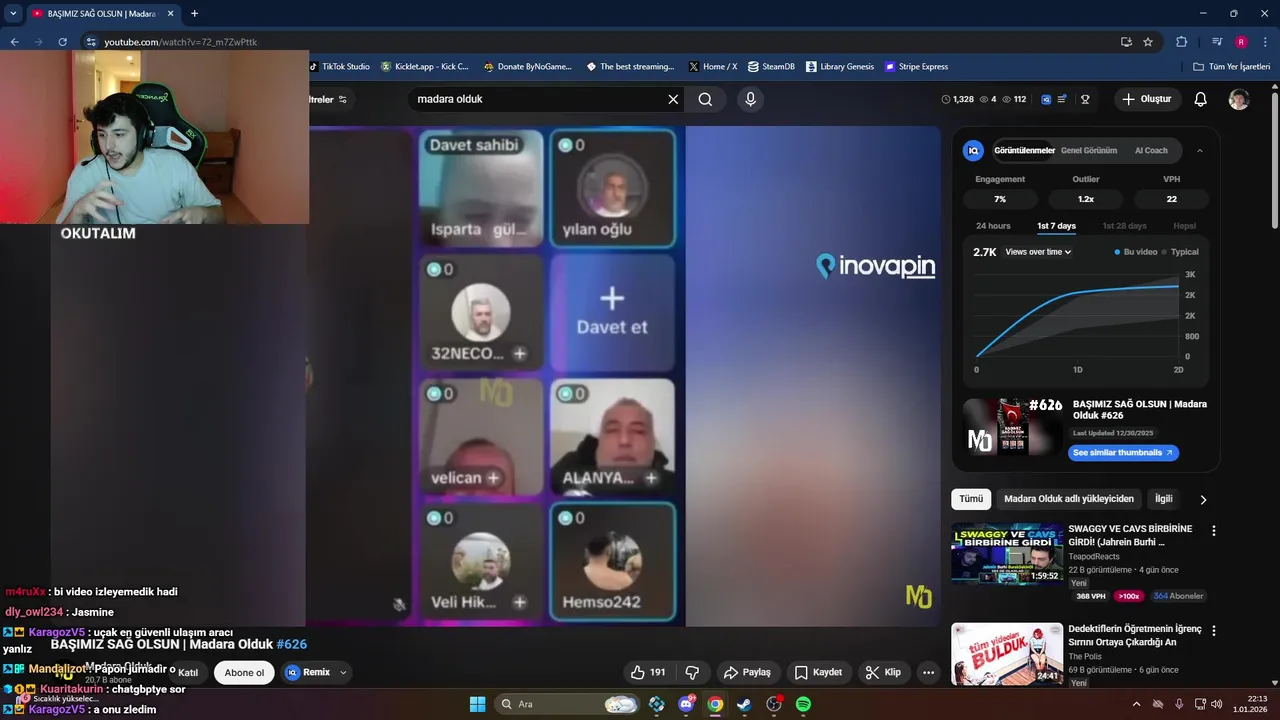The height and width of the screenshot is (720, 1280).
Task: Open options for Dedektiflerin Öğretmenin video
Action: 1214,631
